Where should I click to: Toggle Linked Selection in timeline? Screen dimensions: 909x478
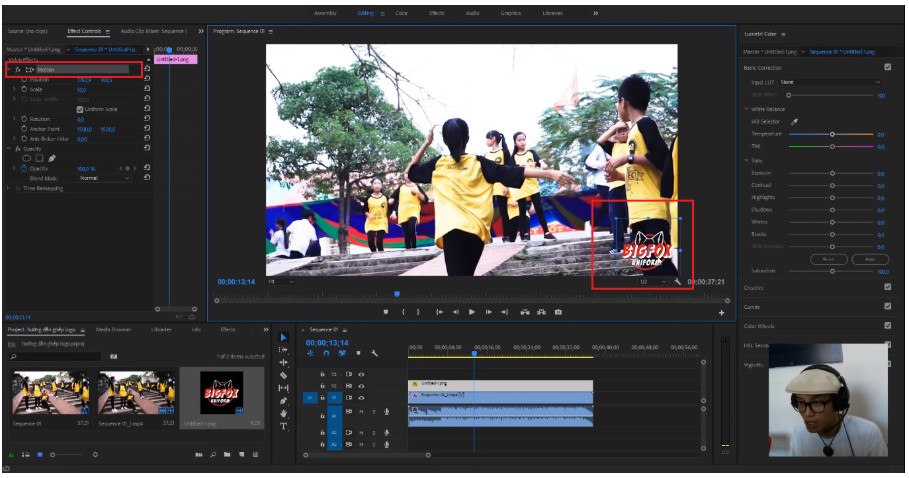tap(342, 353)
